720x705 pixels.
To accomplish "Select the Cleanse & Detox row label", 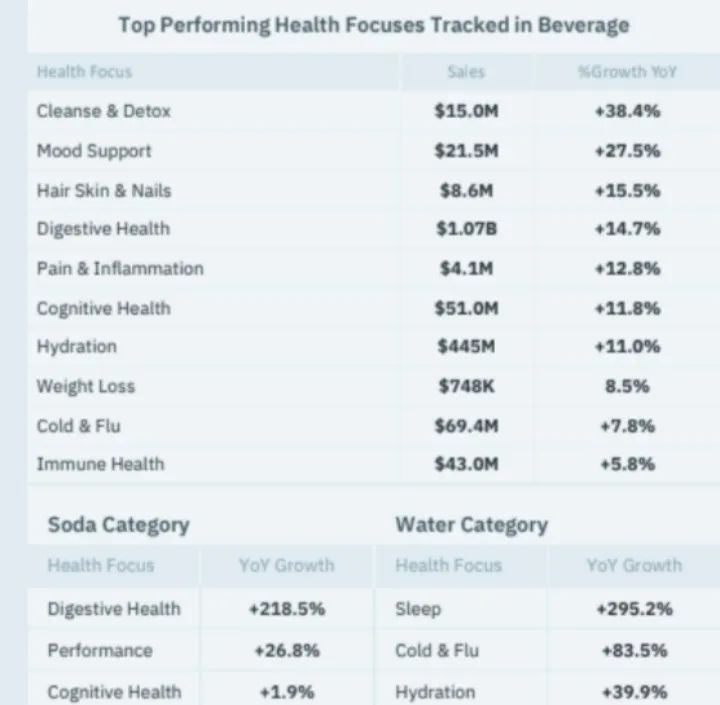I will [103, 111].
